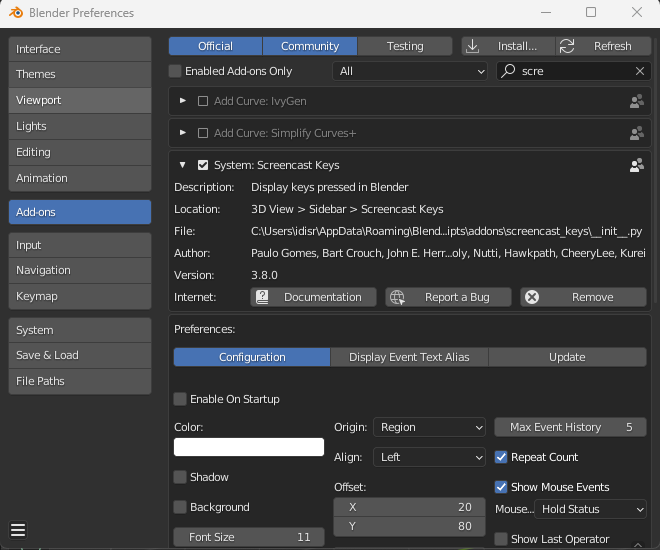Expand the Add Curve: IvyGen entry
The image size is (660, 550).
tap(183, 101)
